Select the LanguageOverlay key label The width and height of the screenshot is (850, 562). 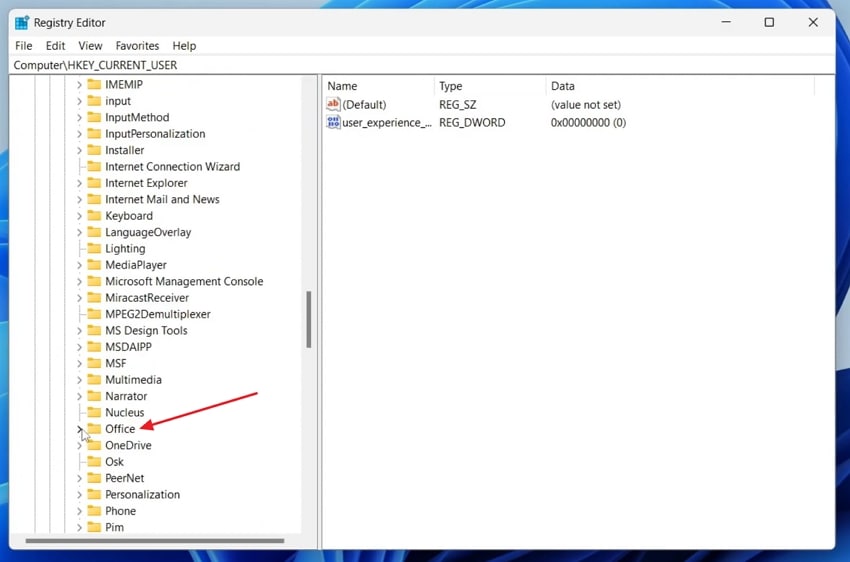(148, 232)
